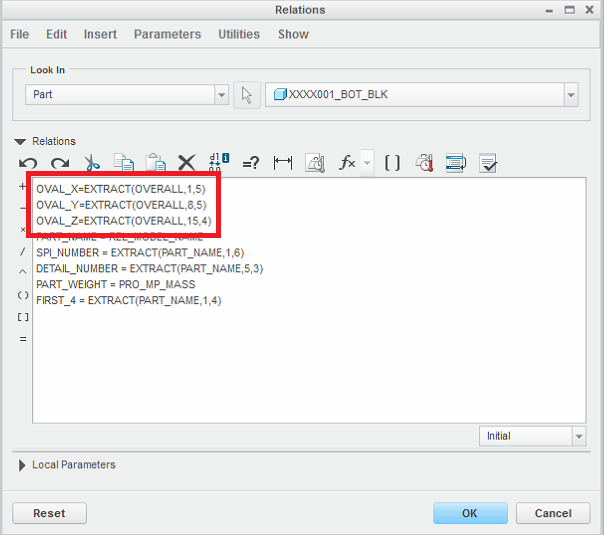This screenshot has height=535, width=604.
Task: Expand the Local Parameters section
Action: coord(22,465)
